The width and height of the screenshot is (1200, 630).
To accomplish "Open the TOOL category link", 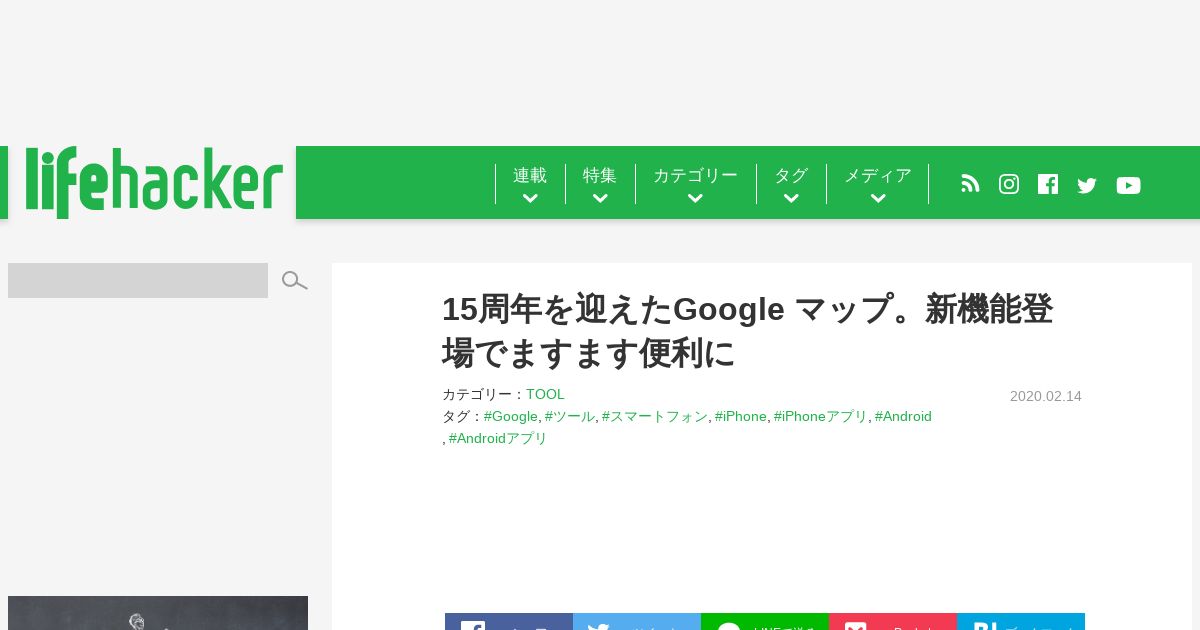I will pyautogui.click(x=545, y=394).
